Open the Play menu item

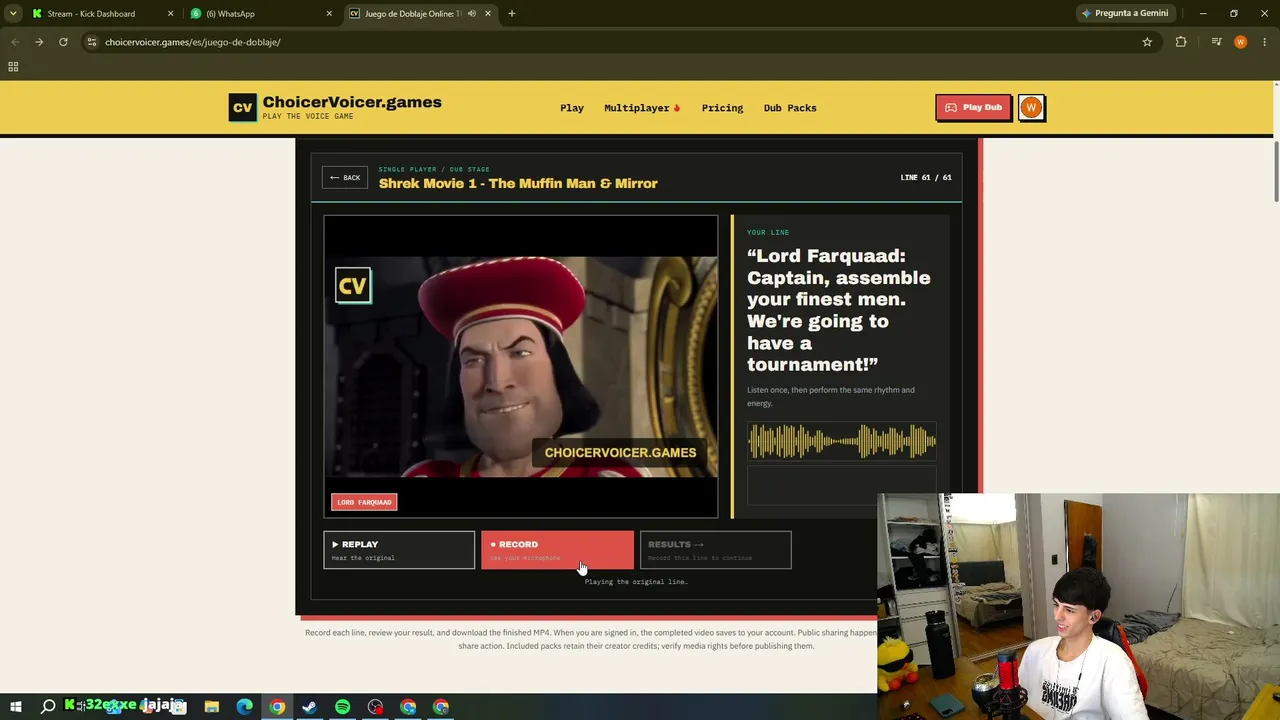click(572, 108)
